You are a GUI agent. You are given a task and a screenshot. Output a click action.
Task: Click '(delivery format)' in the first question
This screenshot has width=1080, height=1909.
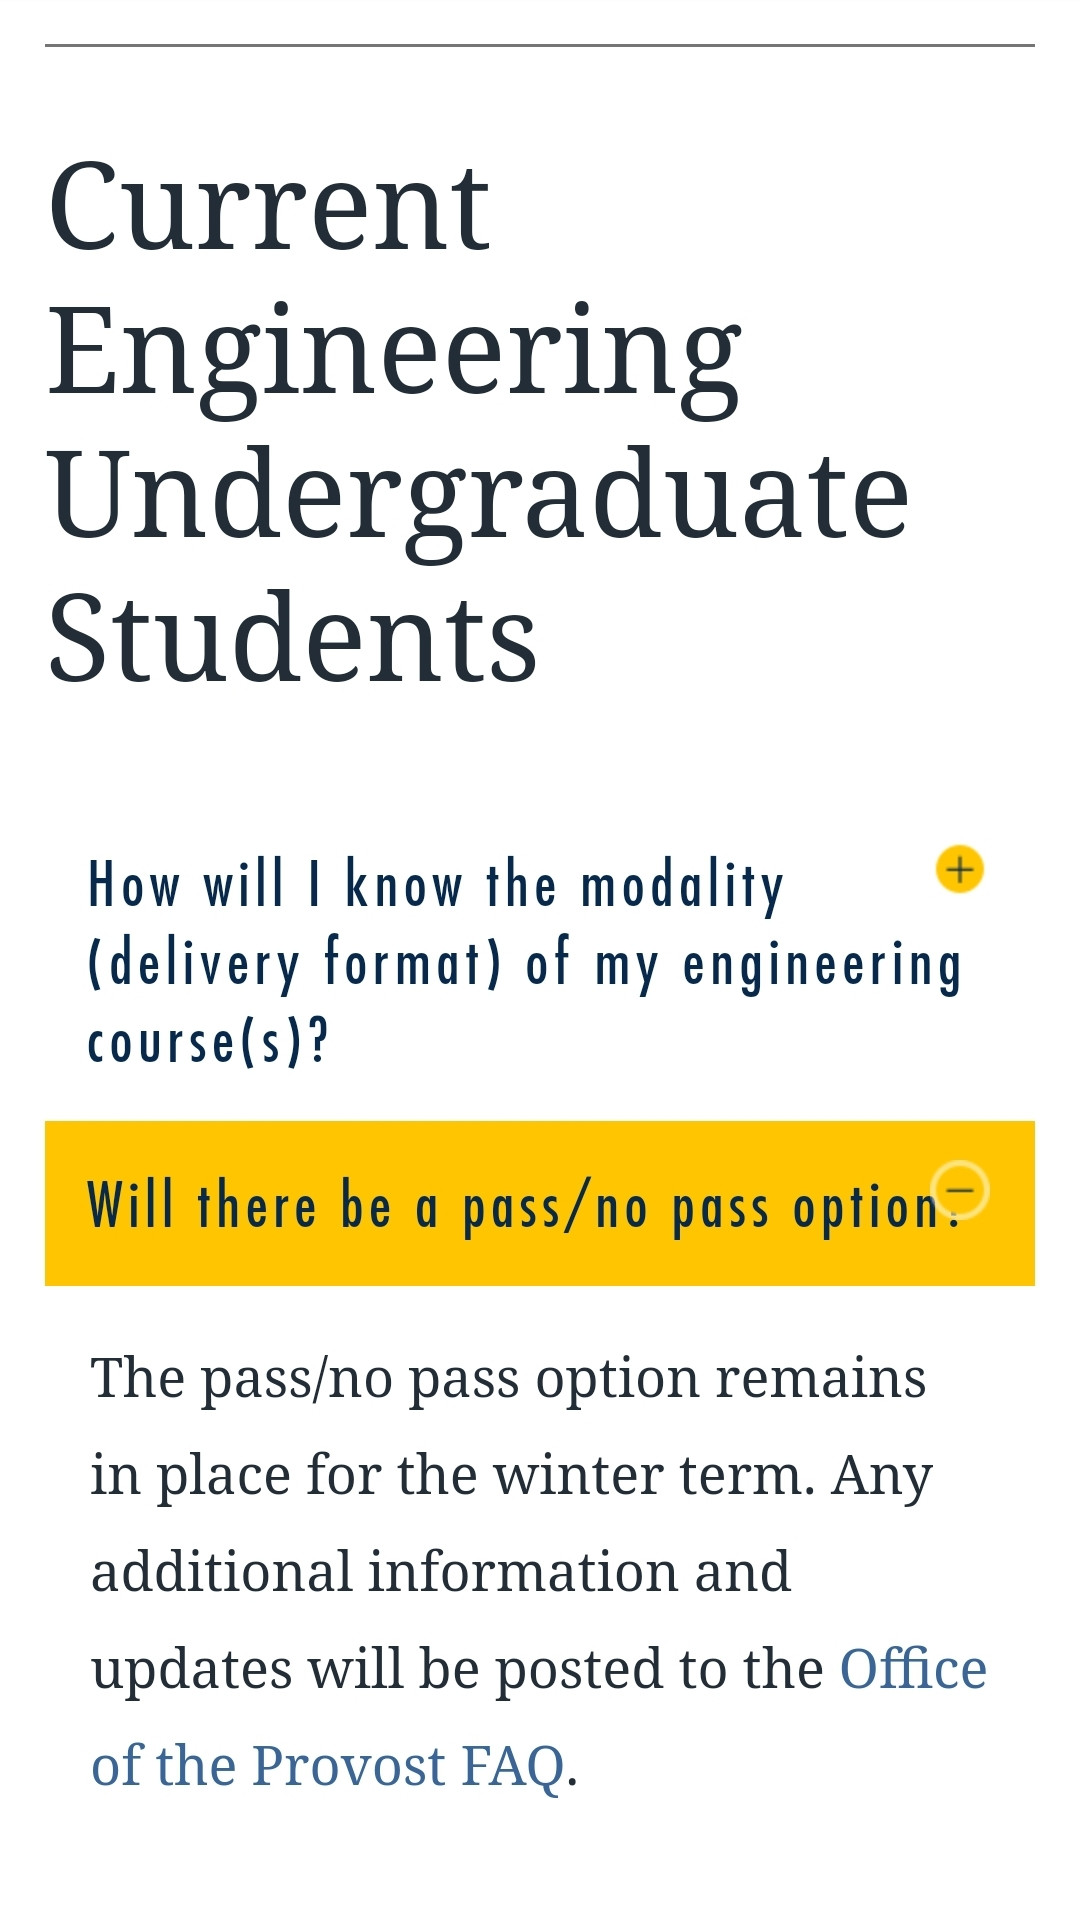pyautogui.click(x=294, y=965)
